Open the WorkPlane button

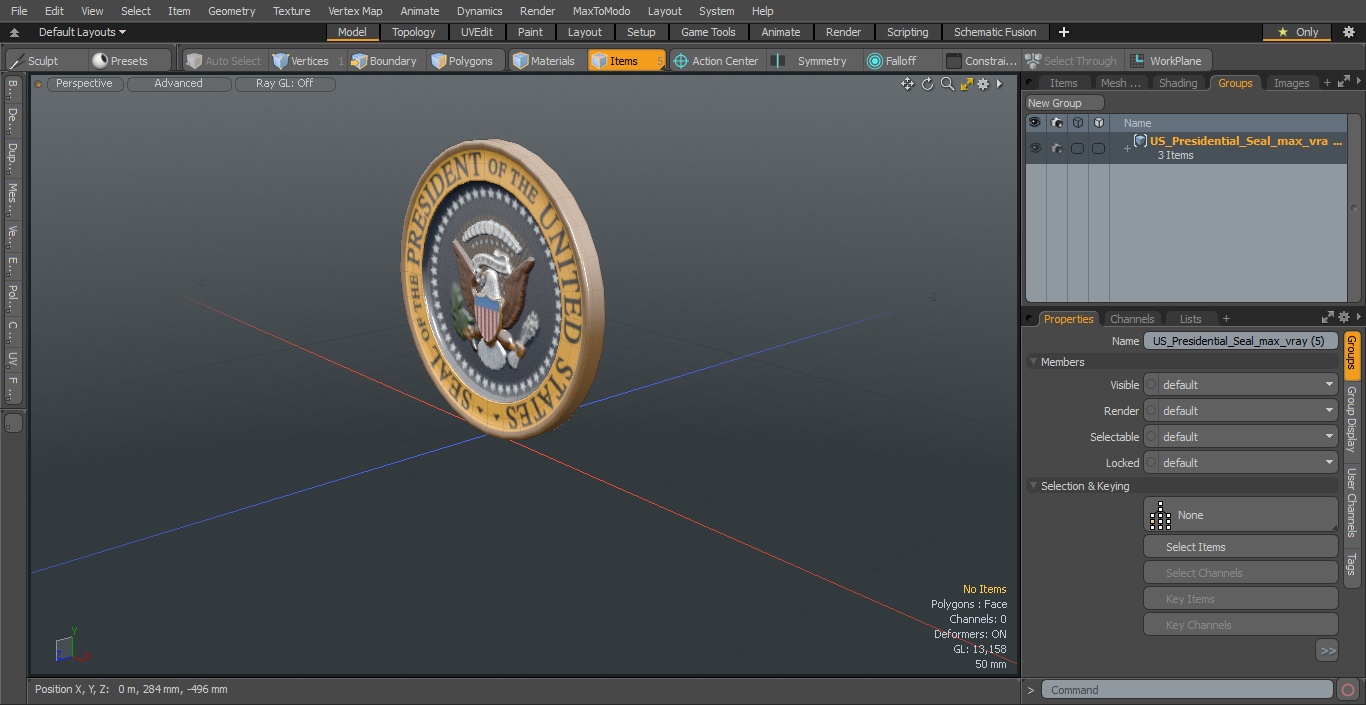point(1168,61)
